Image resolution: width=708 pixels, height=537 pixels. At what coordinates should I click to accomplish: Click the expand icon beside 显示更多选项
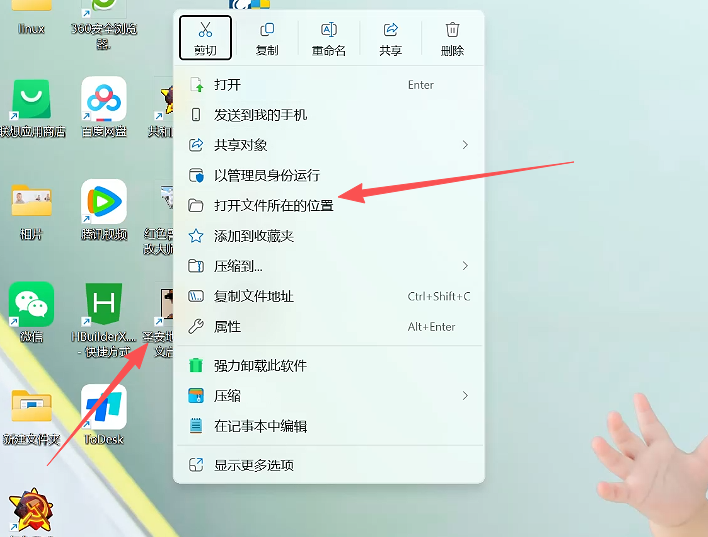tap(196, 465)
